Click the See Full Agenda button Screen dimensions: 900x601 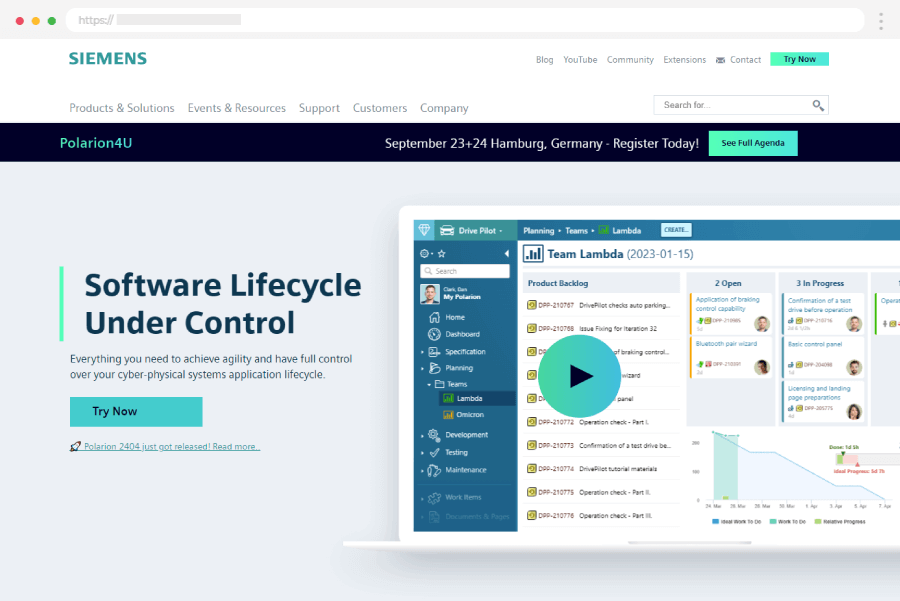point(753,143)
